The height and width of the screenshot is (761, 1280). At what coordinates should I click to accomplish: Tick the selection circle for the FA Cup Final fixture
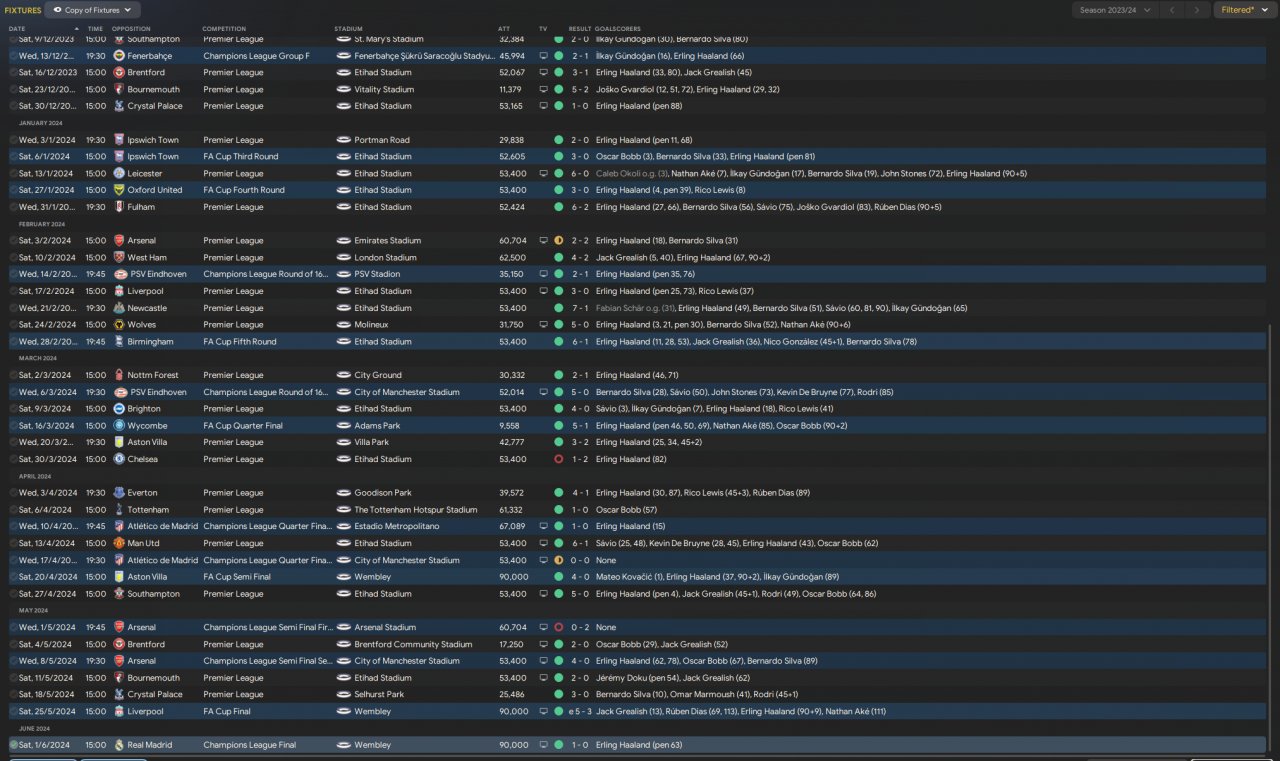click(x=13, y=711)
